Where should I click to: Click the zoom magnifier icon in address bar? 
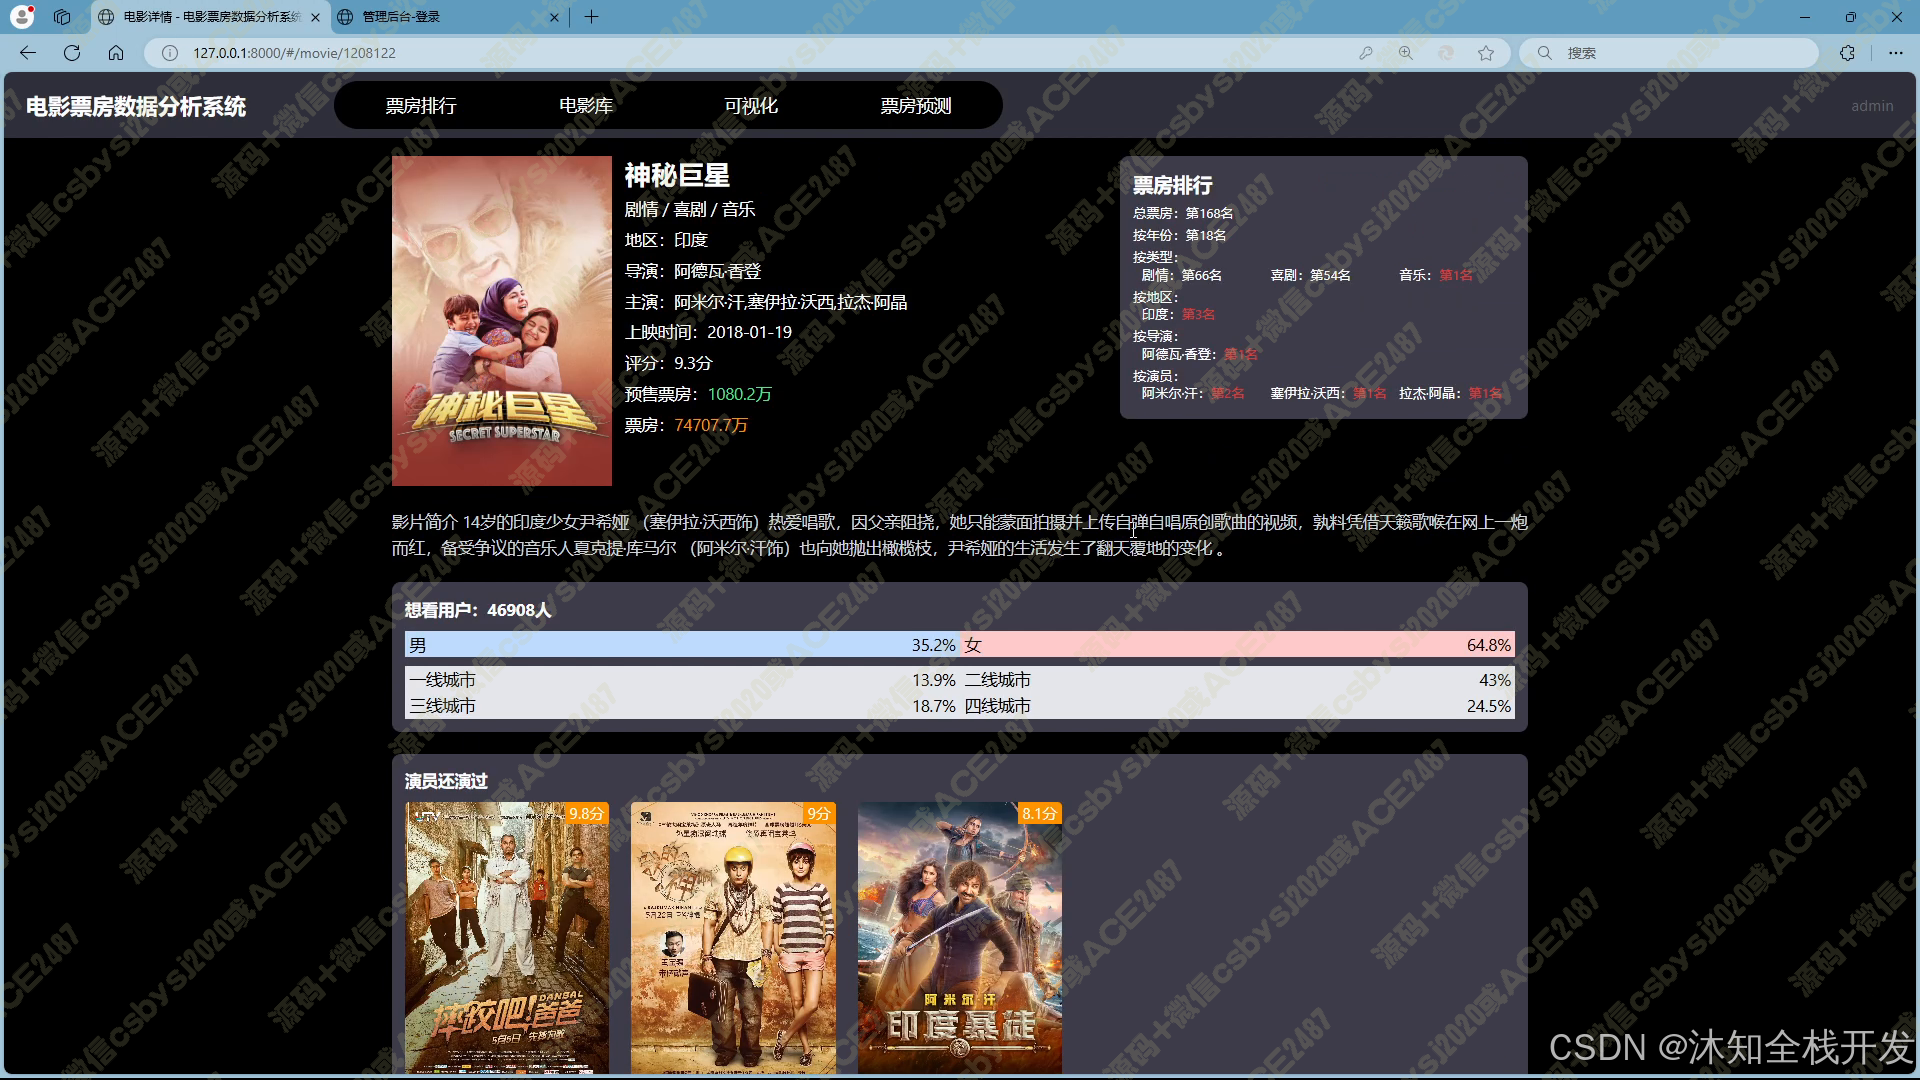(1406, 53)
